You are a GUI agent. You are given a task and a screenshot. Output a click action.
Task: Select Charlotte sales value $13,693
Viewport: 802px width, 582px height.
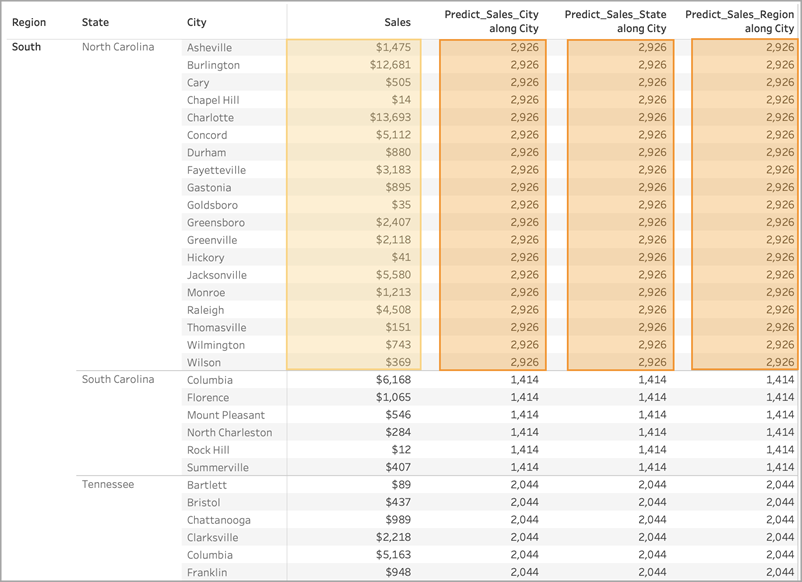[390, 117]
